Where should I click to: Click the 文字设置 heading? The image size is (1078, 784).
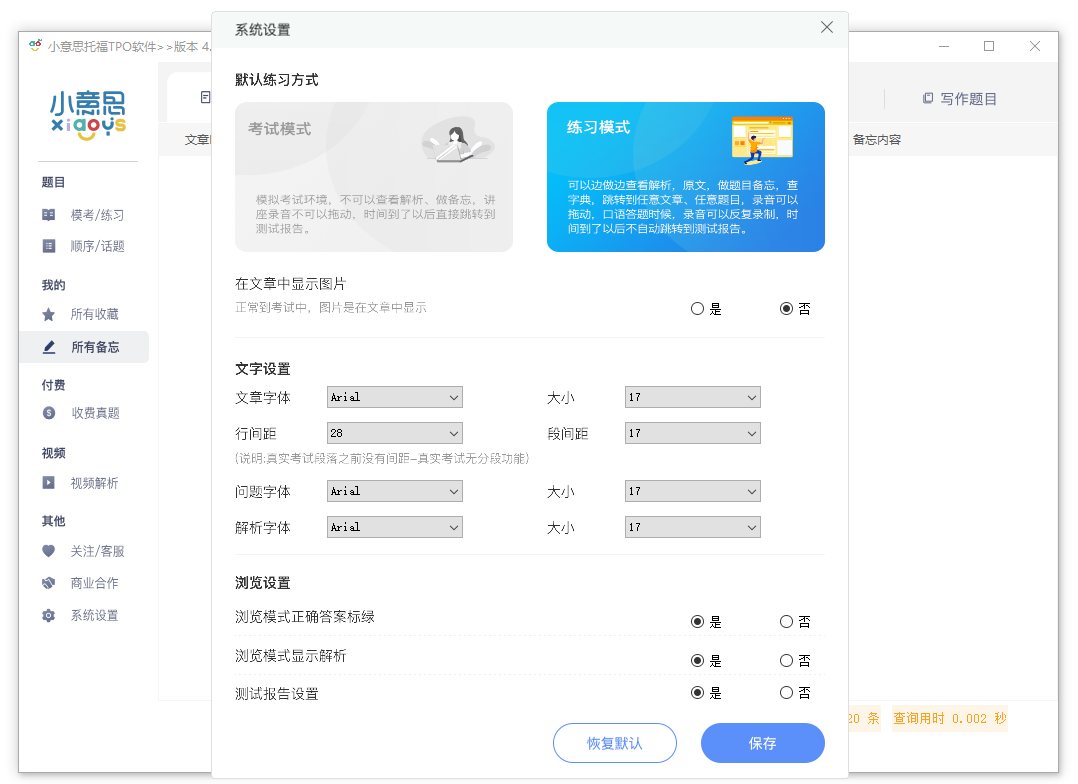coord(263,369)
